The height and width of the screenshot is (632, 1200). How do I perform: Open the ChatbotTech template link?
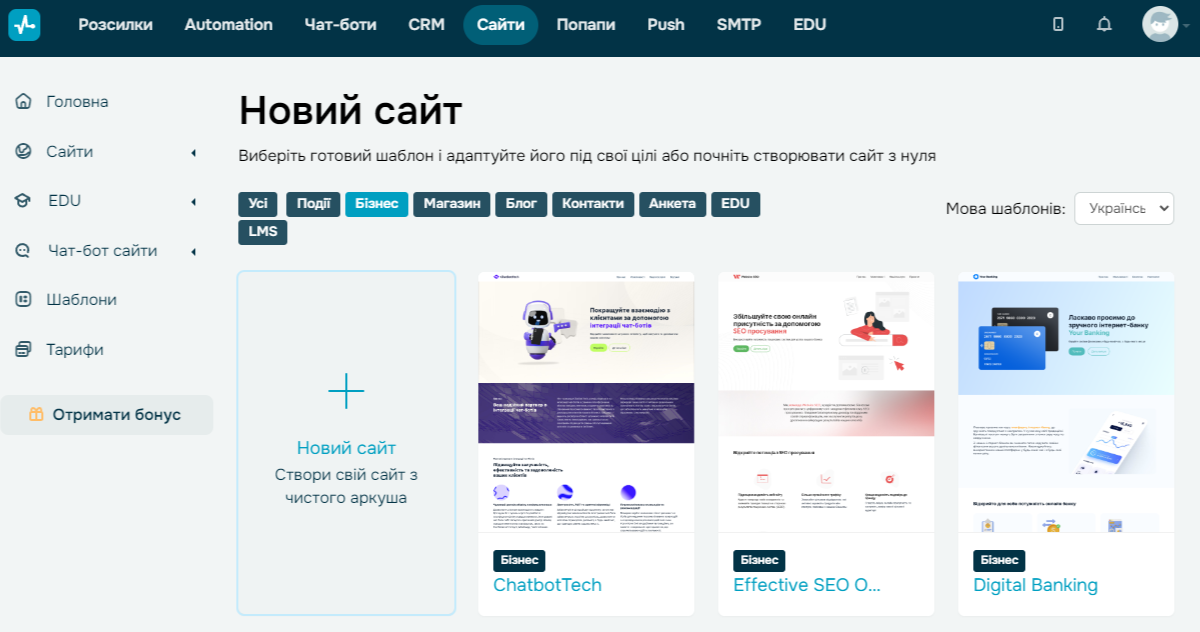pos(546,585)
